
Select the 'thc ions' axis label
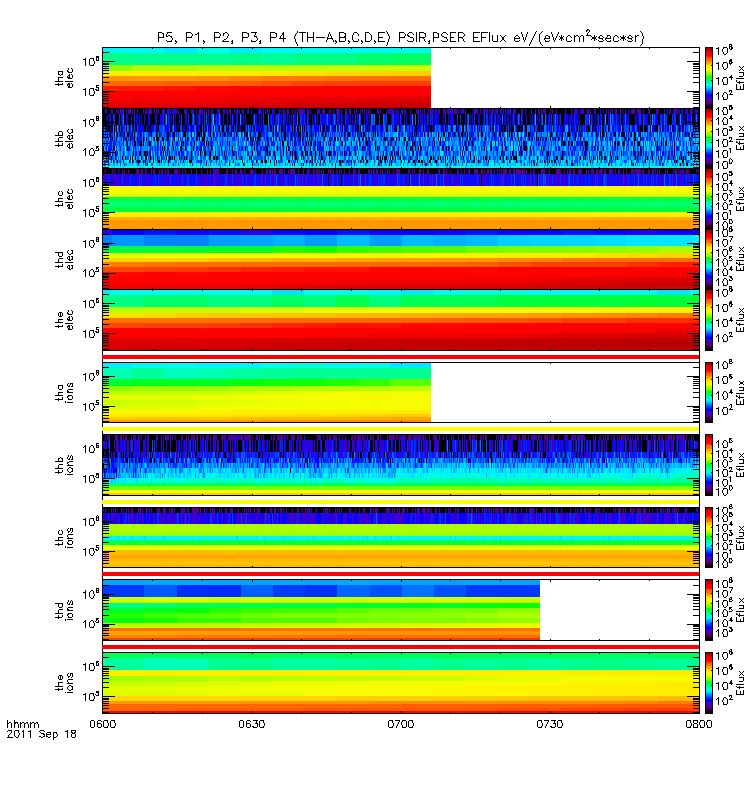point(64,538)
